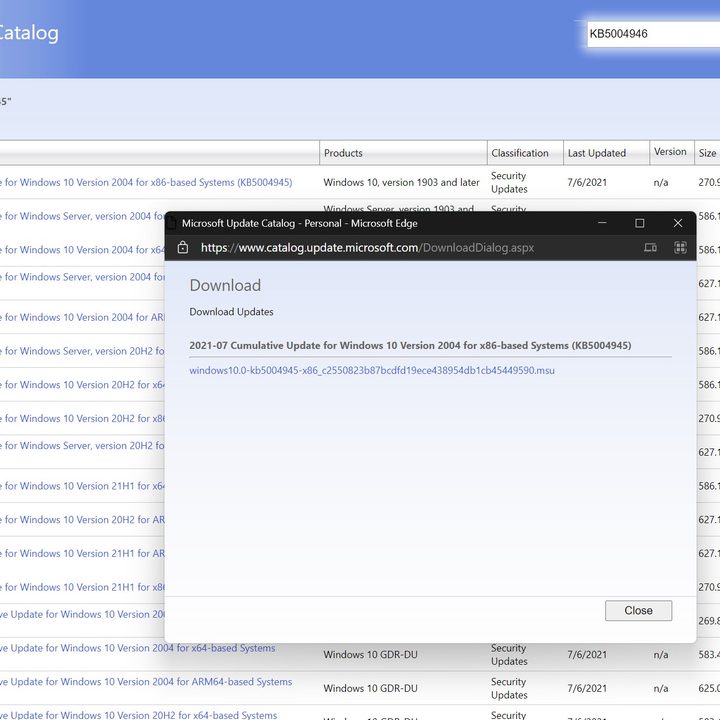Open Update for Version 20H2 x64-based Systems link
This screenshot has width=720, height=720.
[139, 715]
